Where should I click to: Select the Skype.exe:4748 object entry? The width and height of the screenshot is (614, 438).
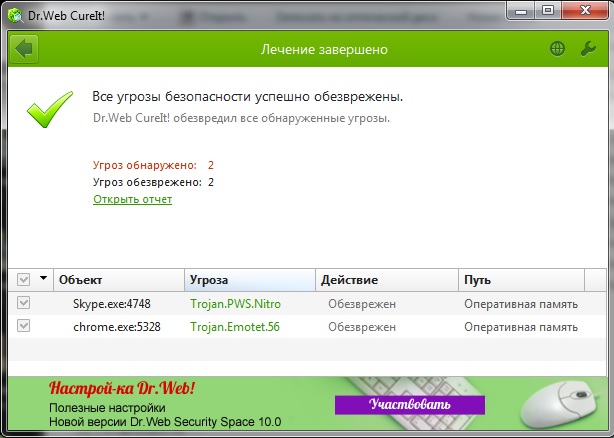click(x=111, y=303)
